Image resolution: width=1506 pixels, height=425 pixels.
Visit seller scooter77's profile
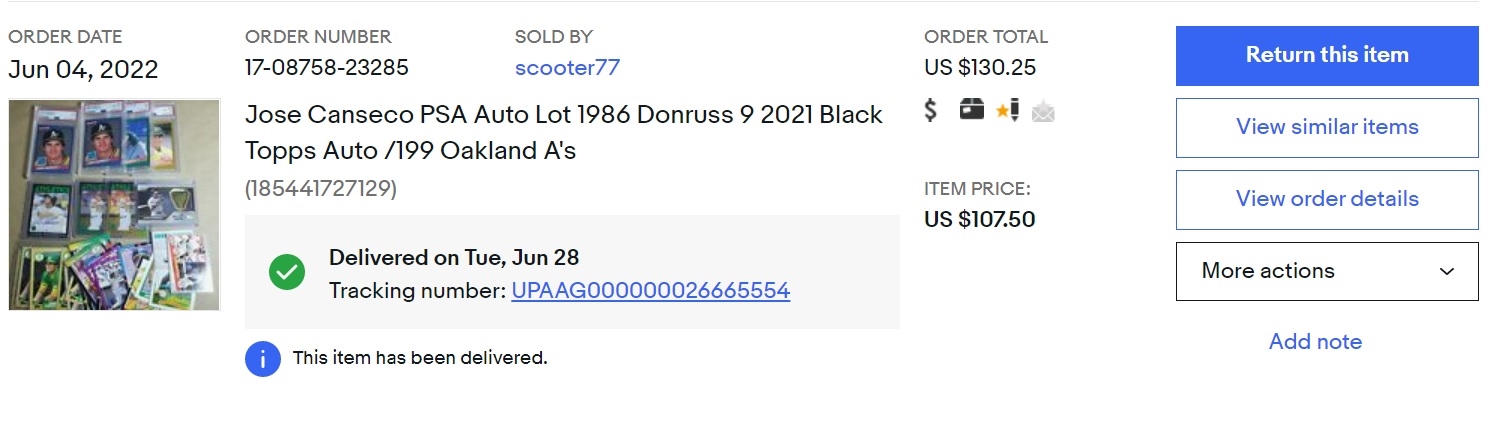point(567,68)
